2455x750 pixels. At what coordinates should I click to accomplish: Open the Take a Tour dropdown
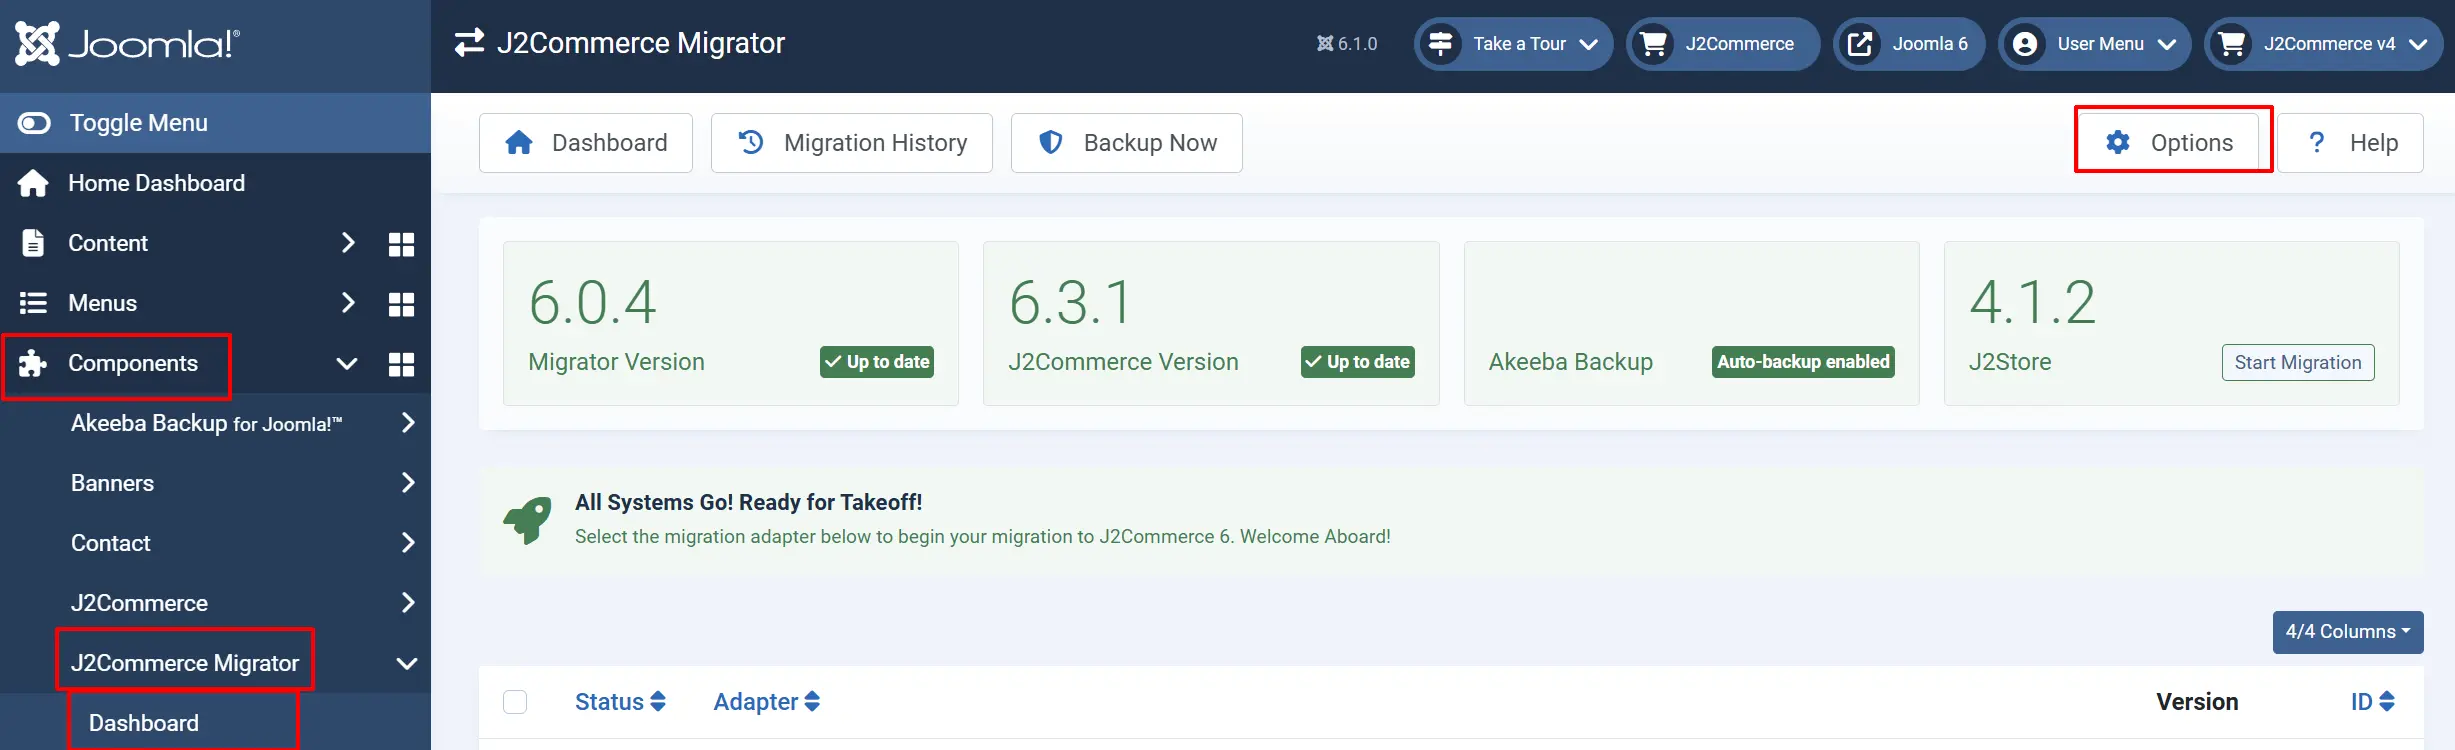[1513, 44]
